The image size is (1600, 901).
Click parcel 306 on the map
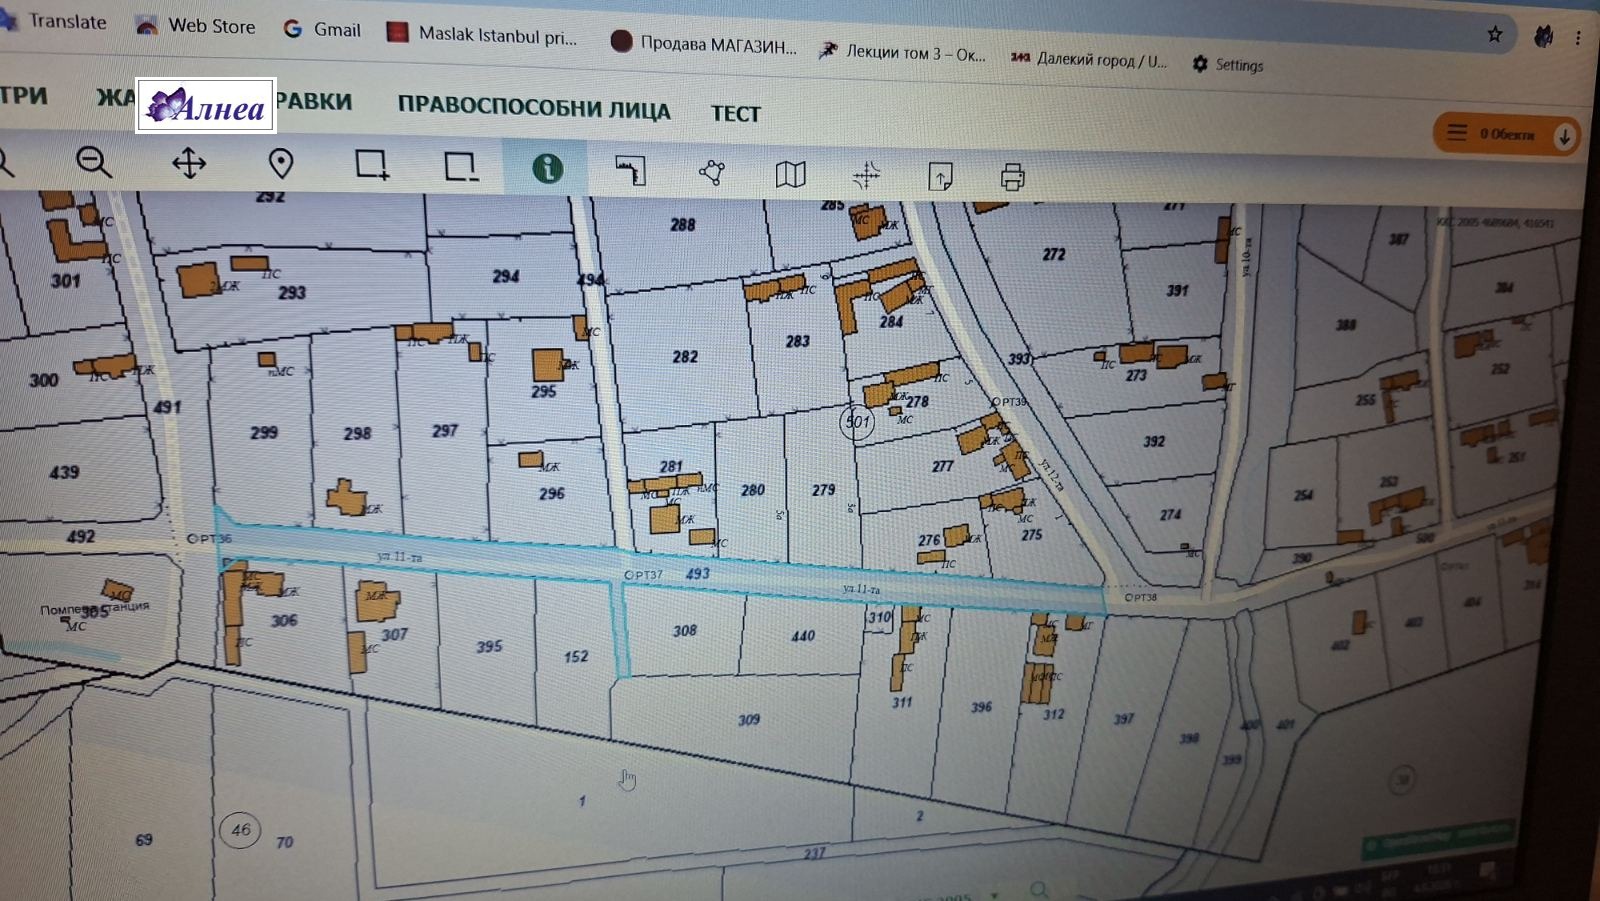tap(284, 620)
